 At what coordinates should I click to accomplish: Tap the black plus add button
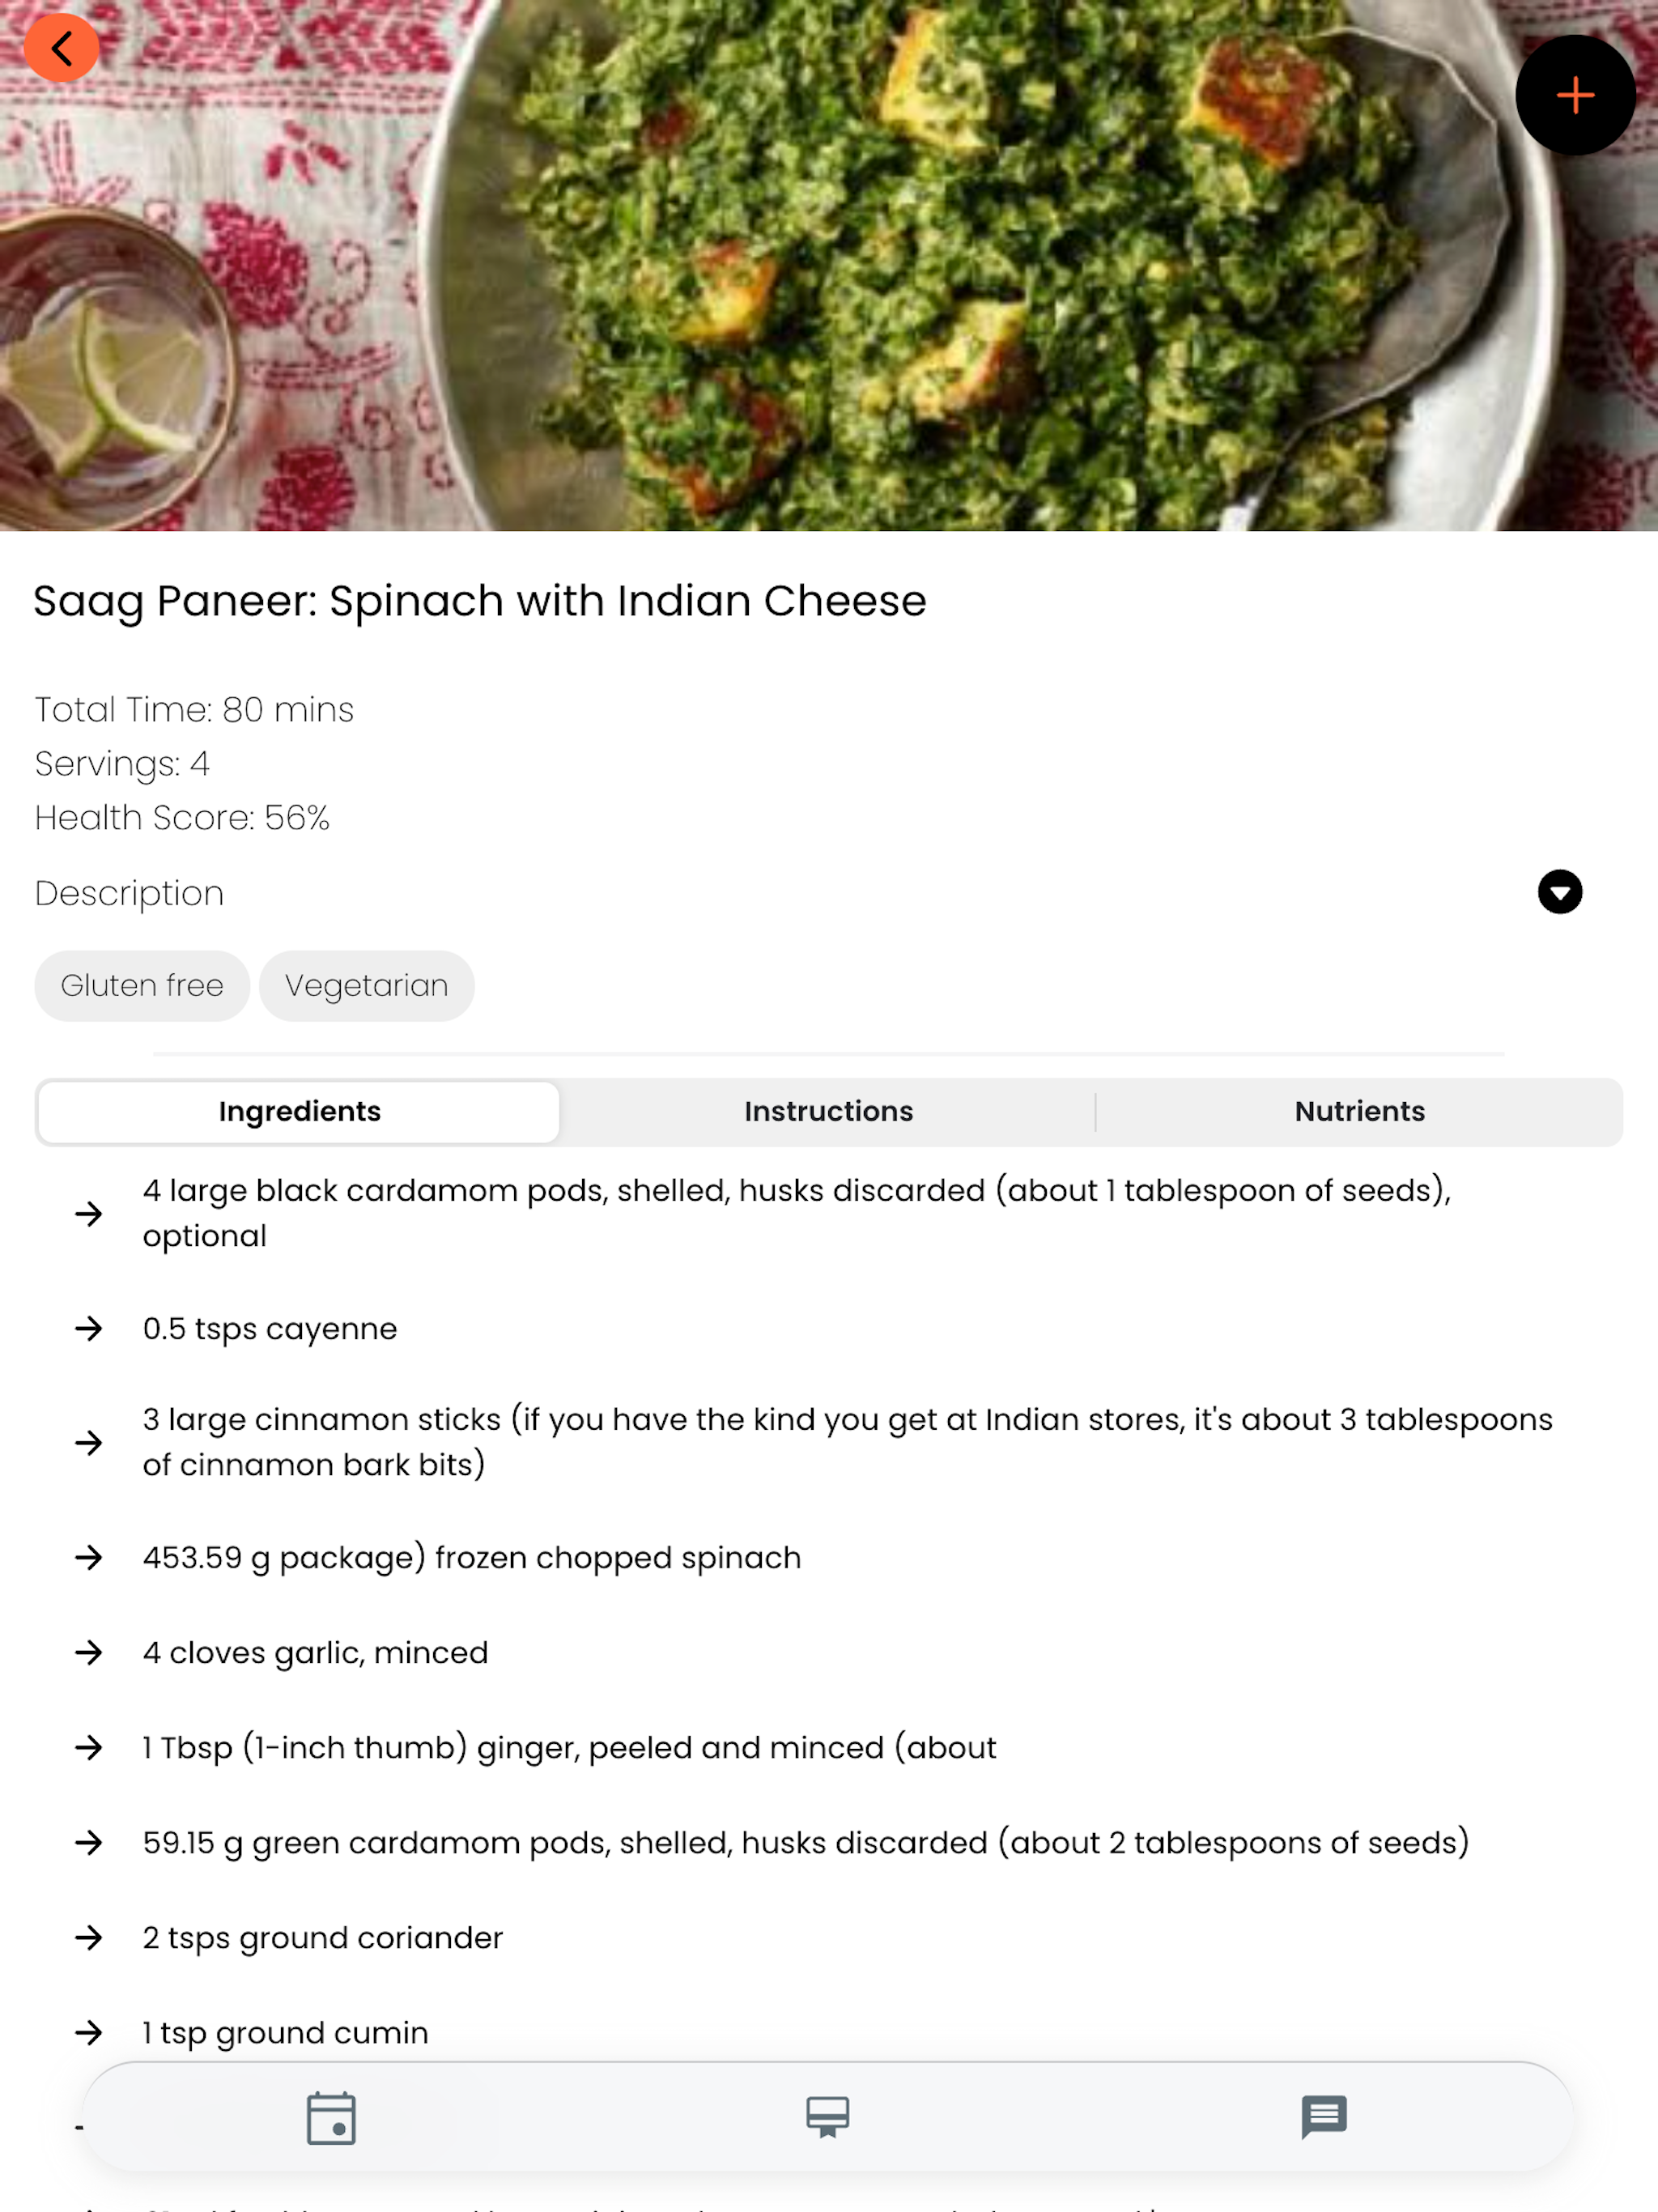(x=1575, y=95)
